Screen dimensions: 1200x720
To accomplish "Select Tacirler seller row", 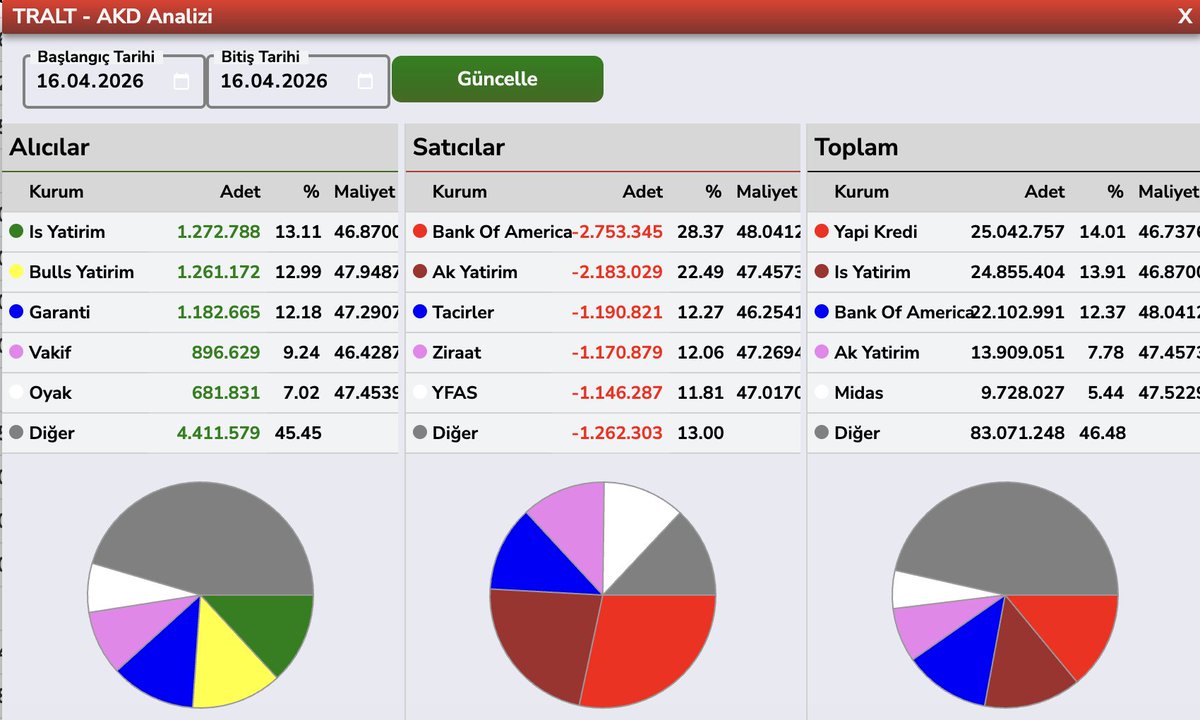I will [x=603, y=312].
